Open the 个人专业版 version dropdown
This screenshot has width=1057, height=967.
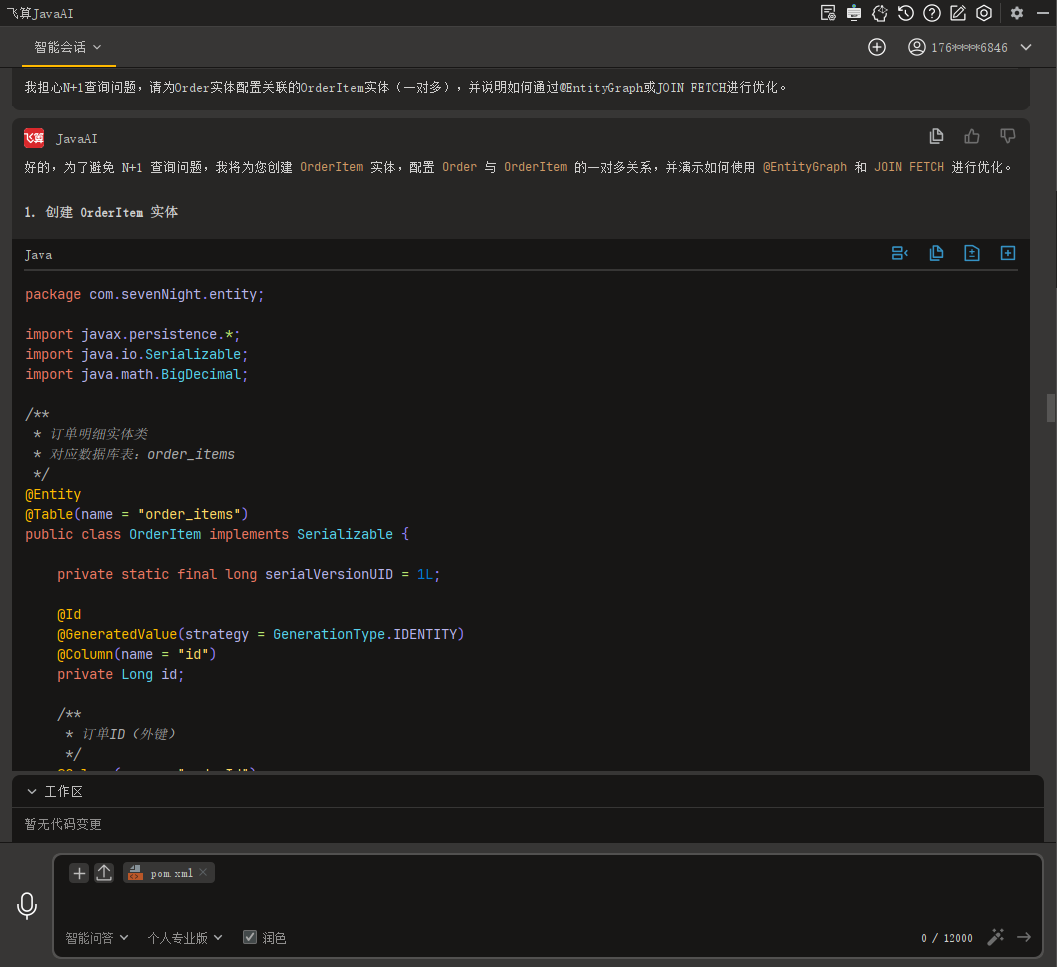click(185, 938)
